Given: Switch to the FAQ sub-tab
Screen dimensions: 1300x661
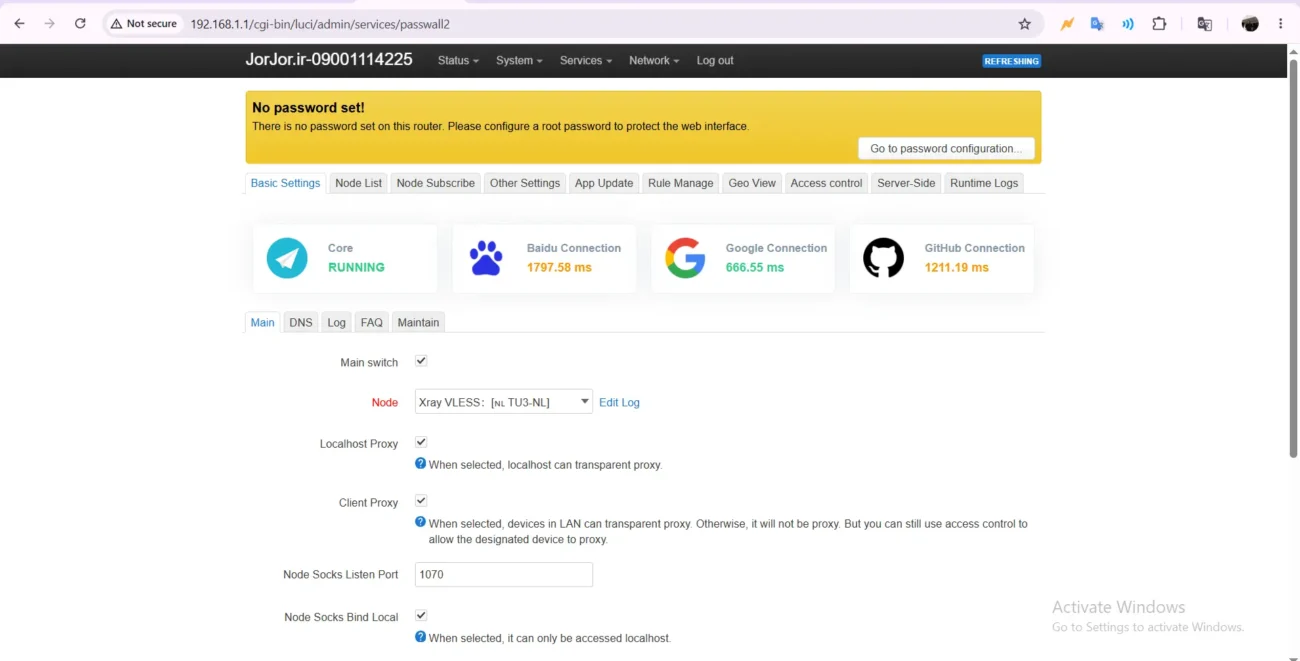Looking at the screenshot, I should tap(372, 322).
